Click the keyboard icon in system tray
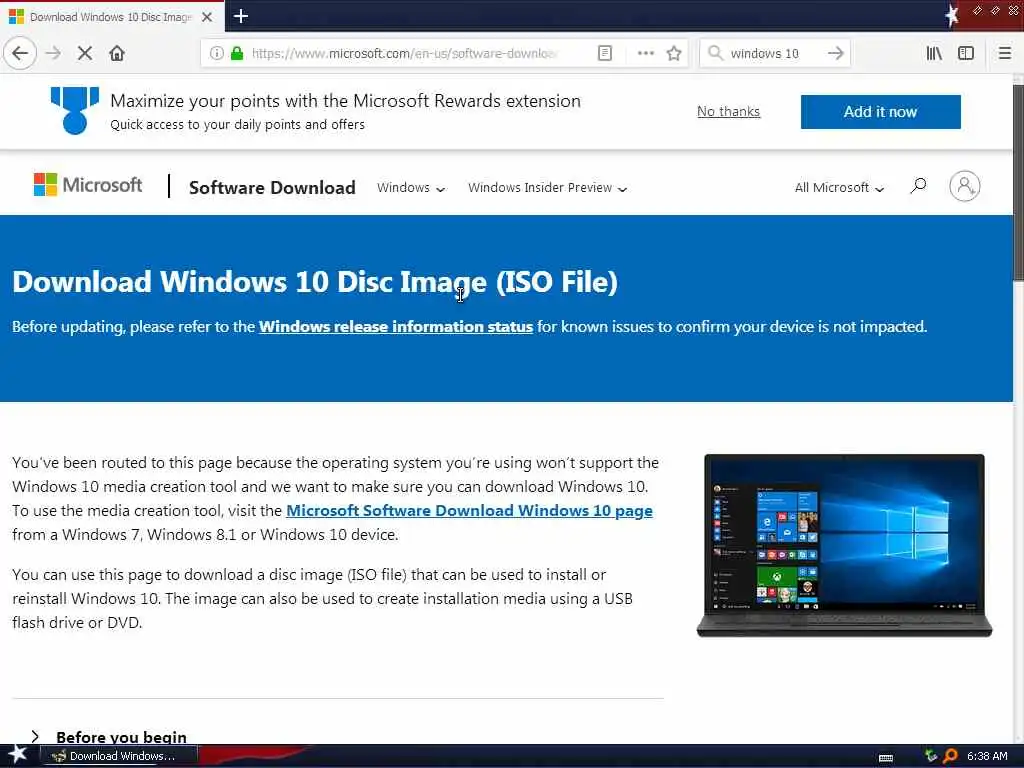 tap(886, 757)
